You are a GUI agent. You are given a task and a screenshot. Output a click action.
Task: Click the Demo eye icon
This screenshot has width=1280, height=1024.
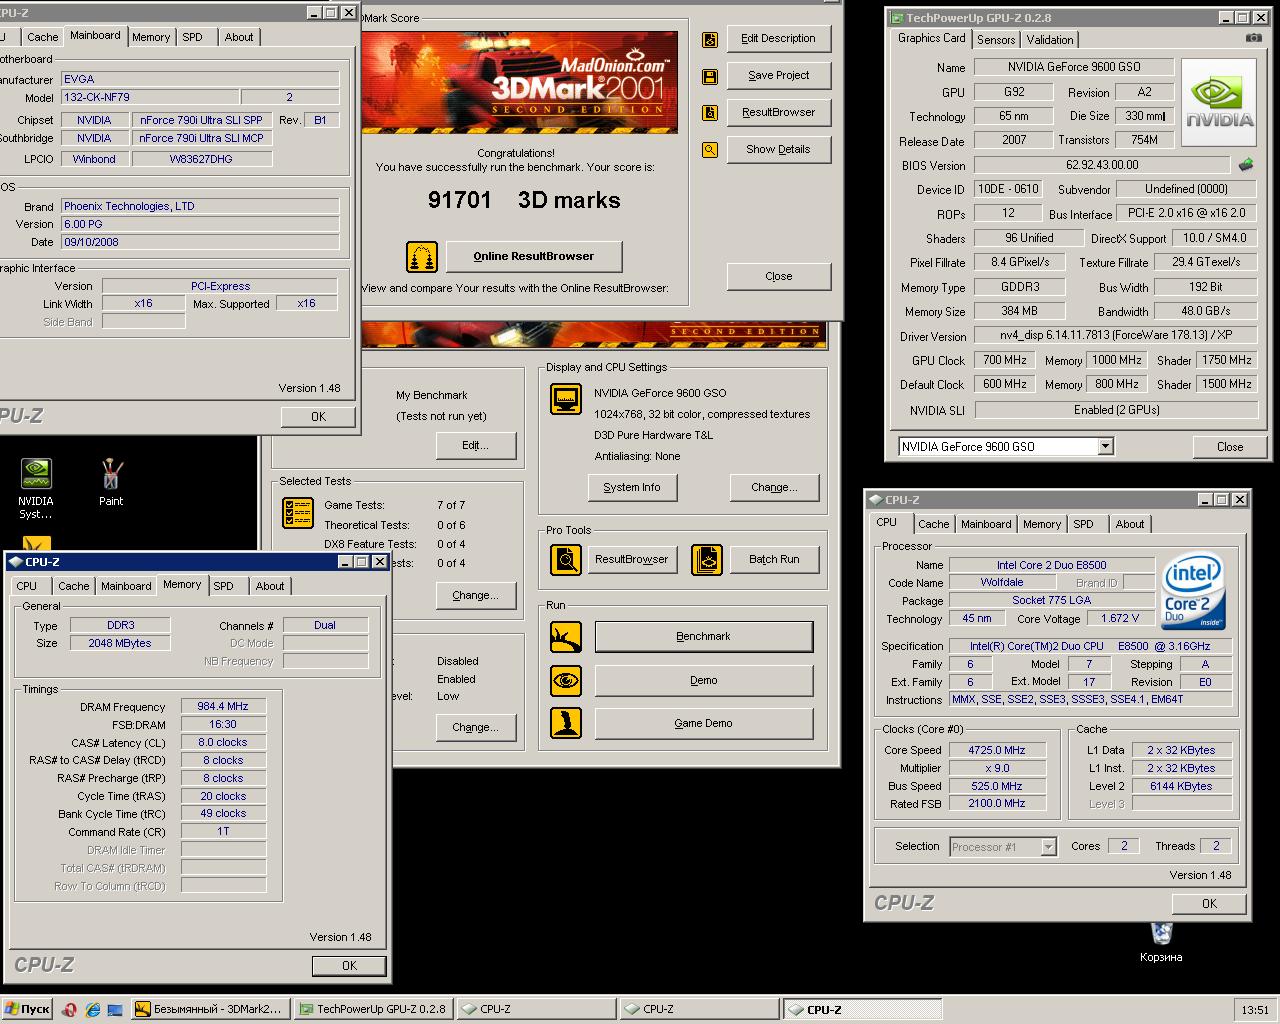[x=566, y=681]
